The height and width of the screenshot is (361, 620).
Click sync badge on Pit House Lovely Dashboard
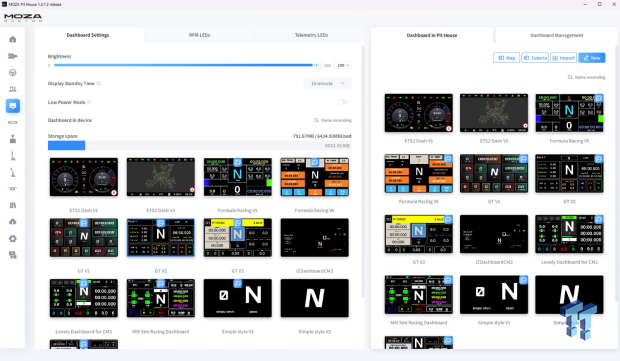click(x=599, y=219)
